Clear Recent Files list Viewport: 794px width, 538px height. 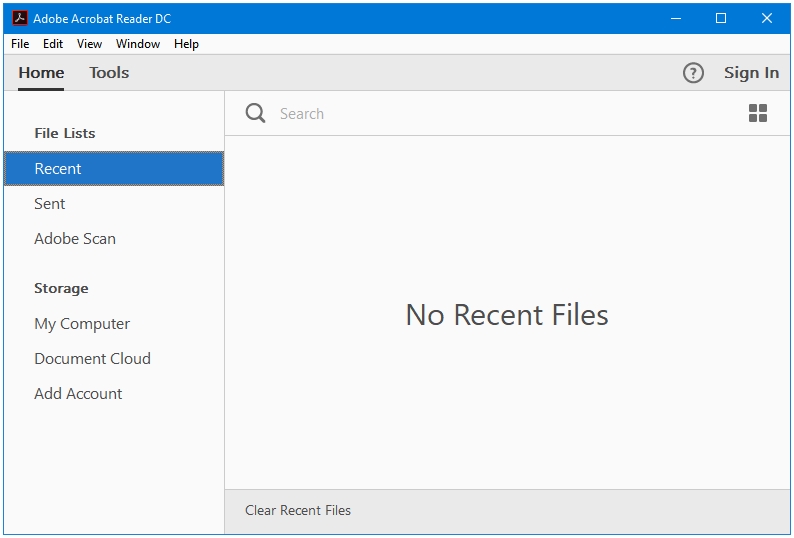tap(298, 510)
